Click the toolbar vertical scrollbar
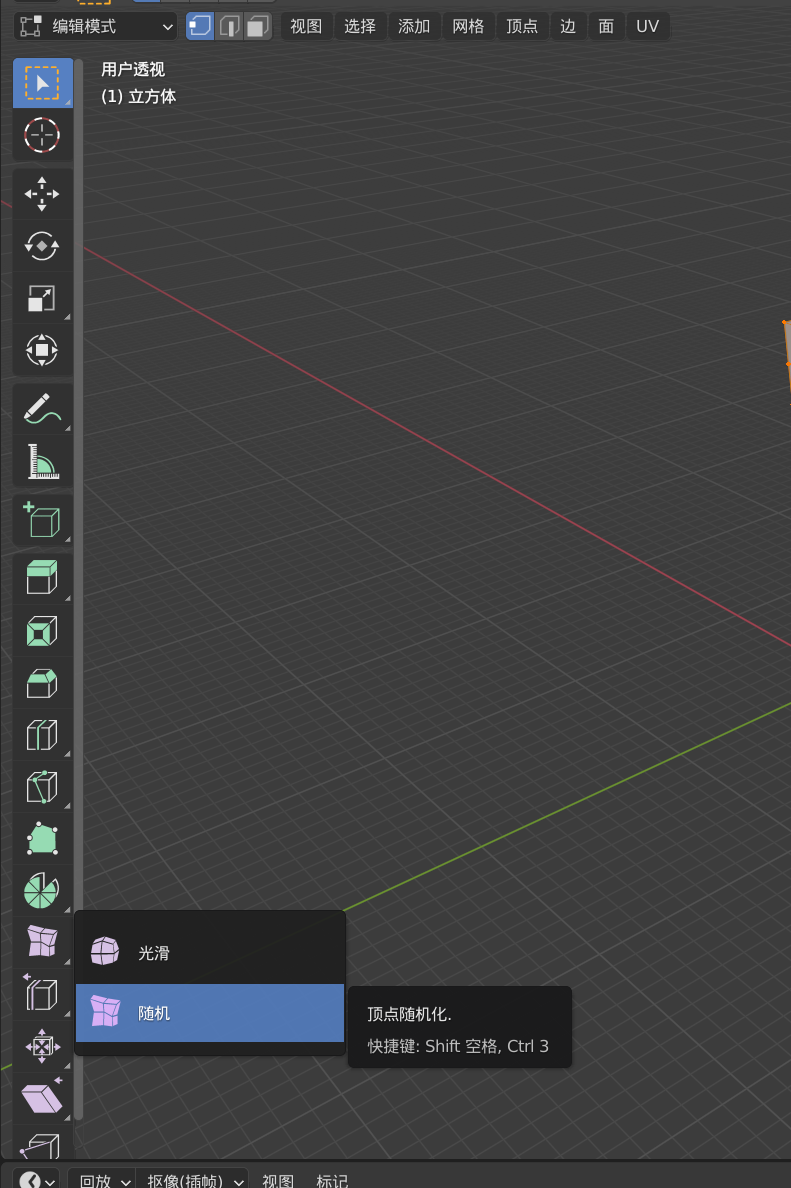The image size is (791, 1188). [x=78, y=589]
